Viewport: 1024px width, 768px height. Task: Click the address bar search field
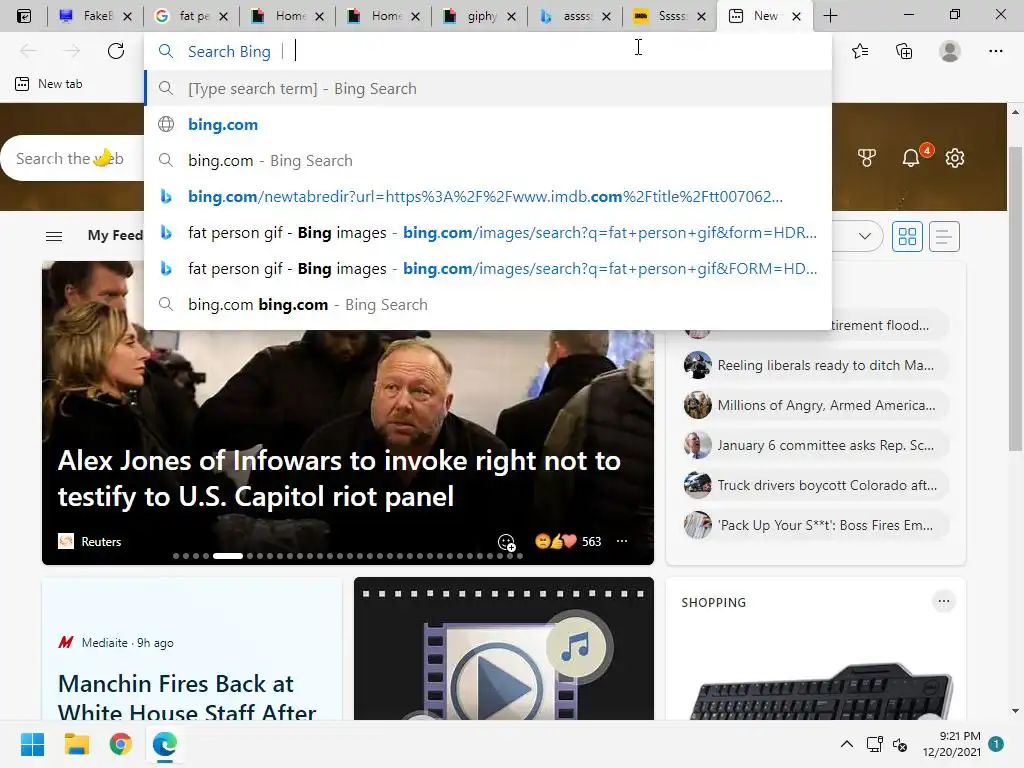tap(488, 51)
